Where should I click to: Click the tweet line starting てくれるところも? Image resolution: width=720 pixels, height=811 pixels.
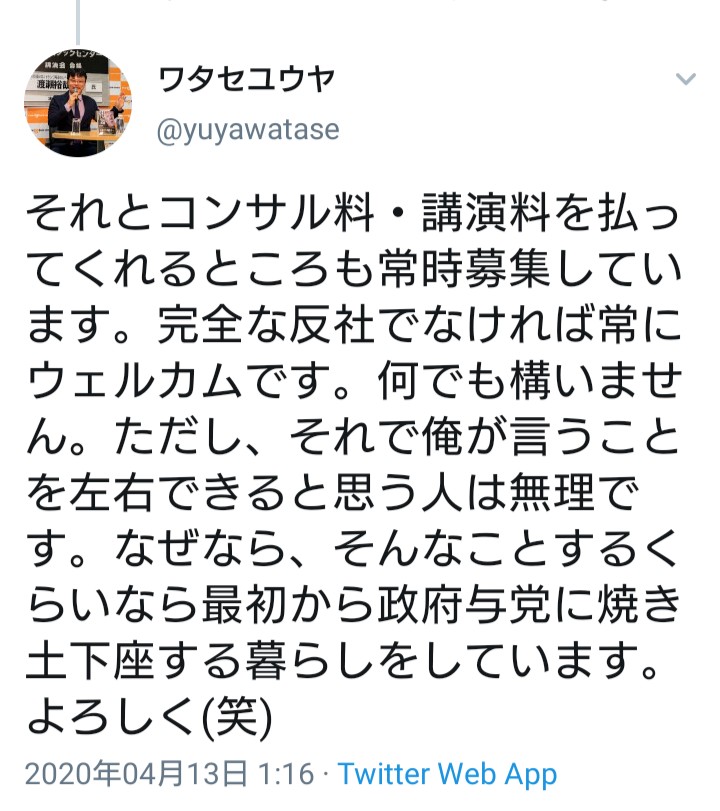(x=354, y=269)
